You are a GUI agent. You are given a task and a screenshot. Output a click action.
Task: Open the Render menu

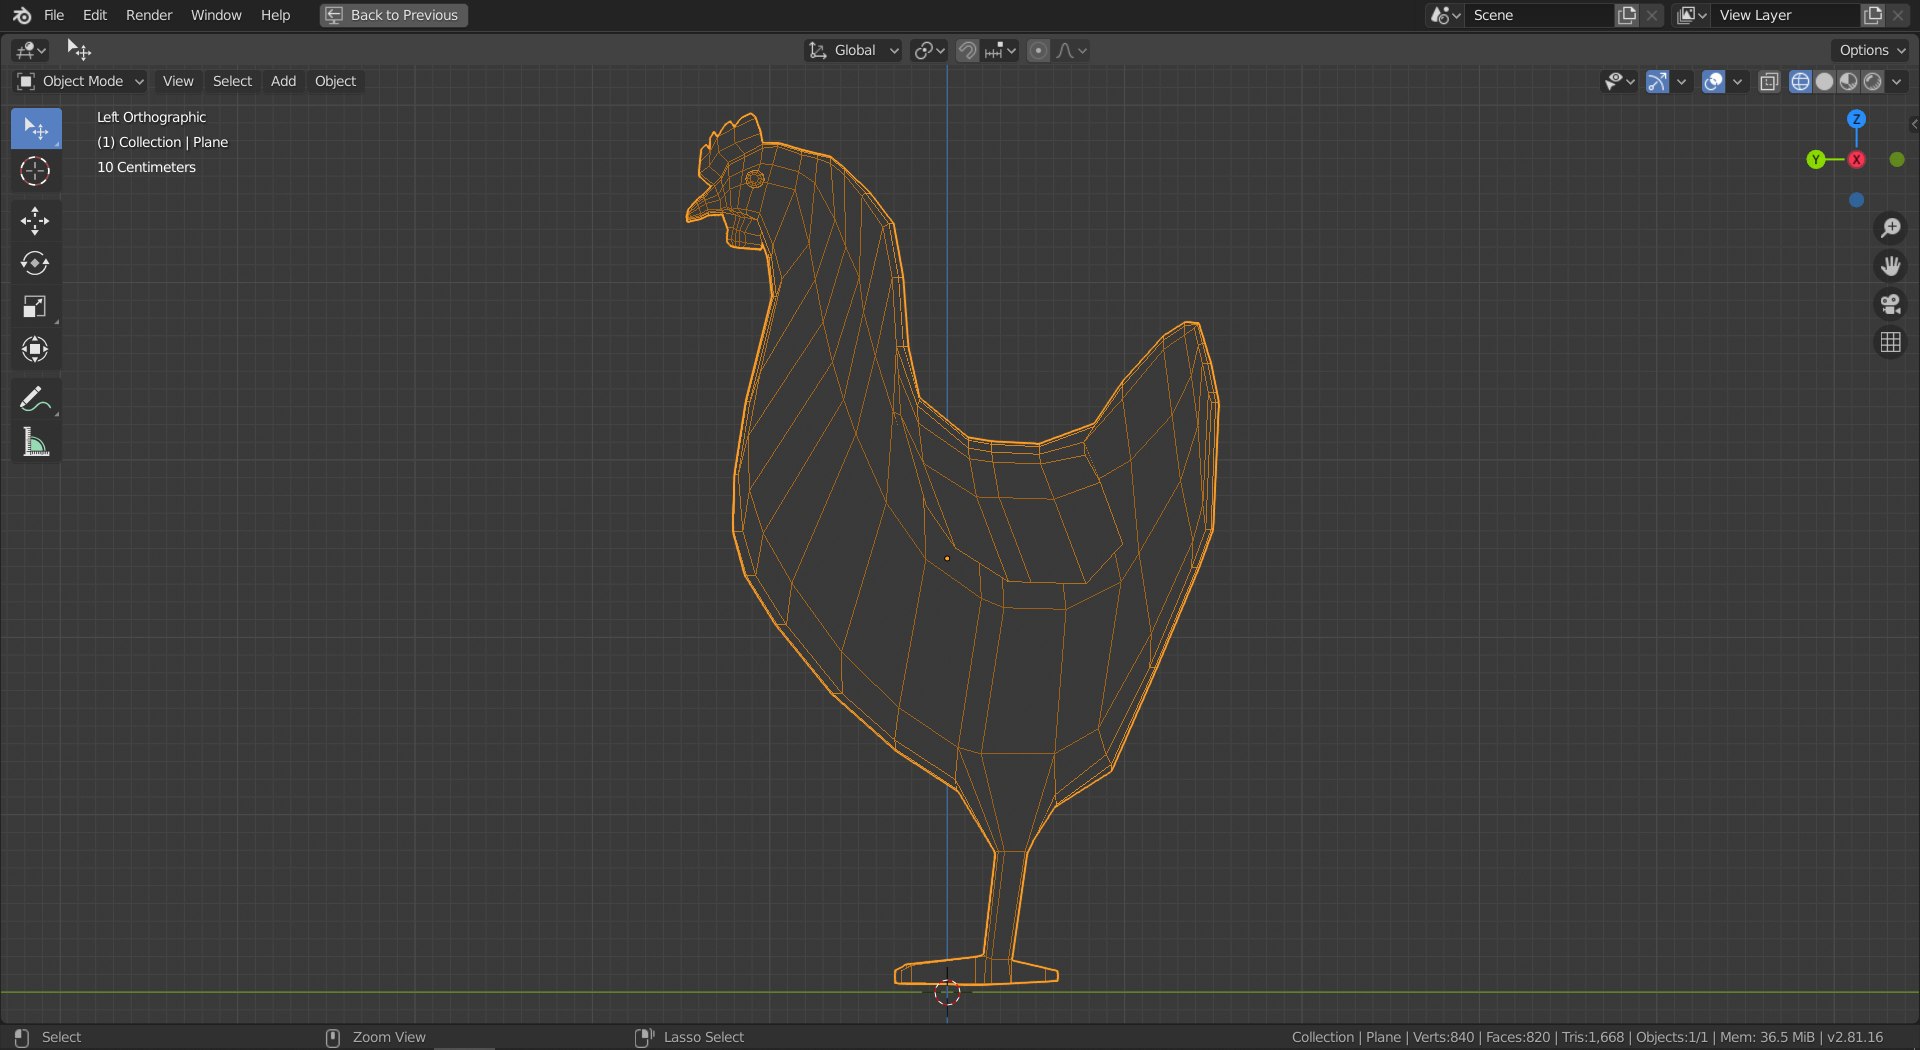(x=149, y=15)
